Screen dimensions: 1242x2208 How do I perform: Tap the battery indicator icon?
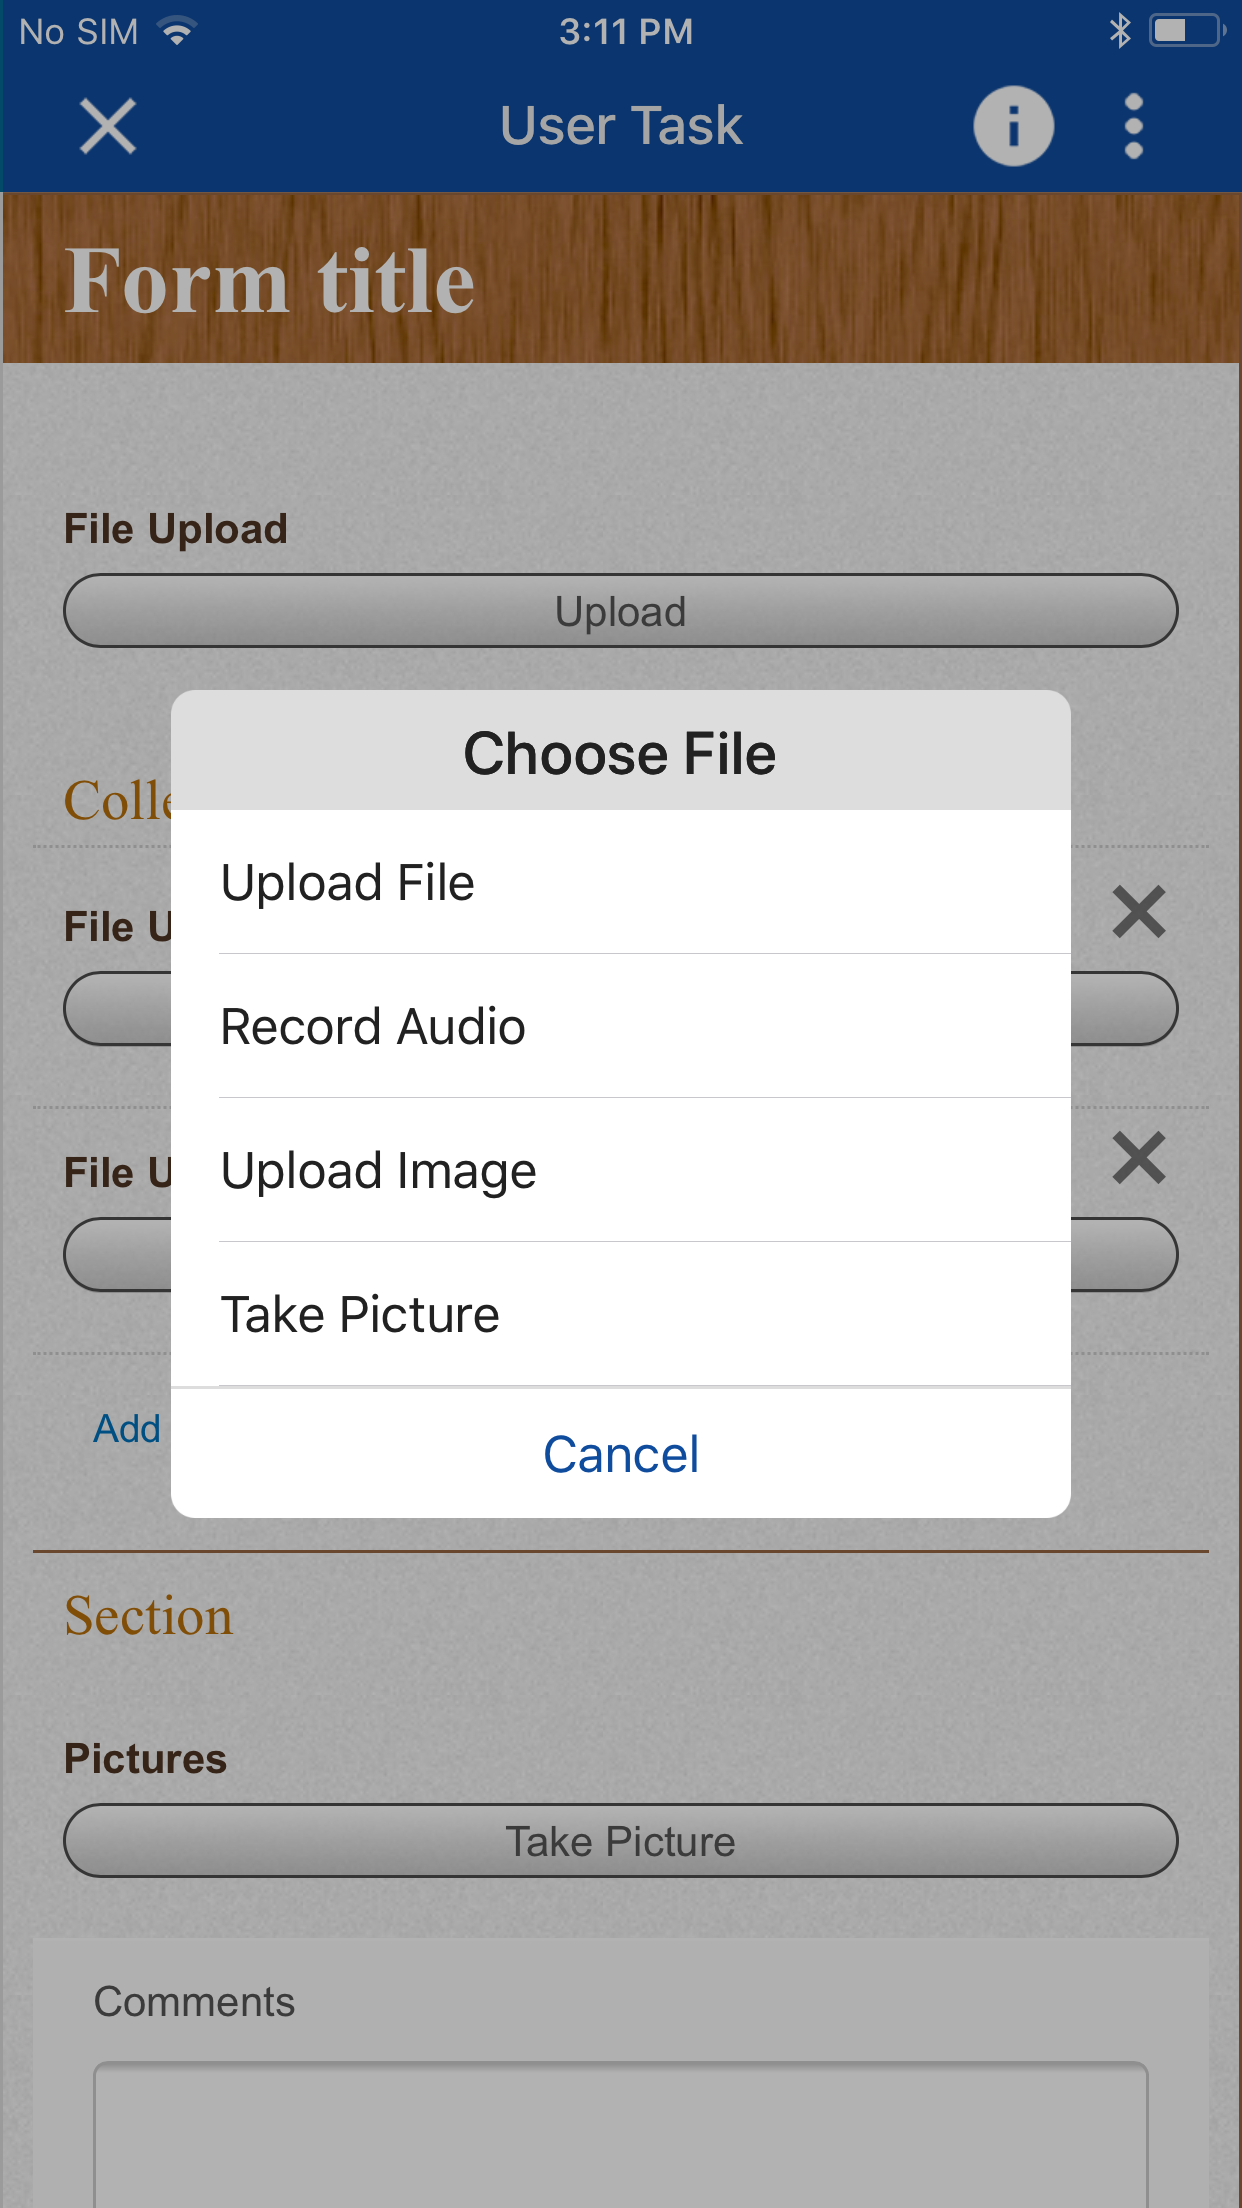[x=1186, y=32]
